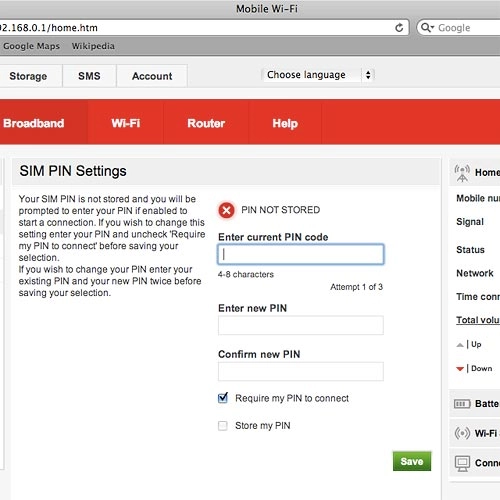
Task: Click the Wikipedia bookmark
Action: tap(93, 46)
